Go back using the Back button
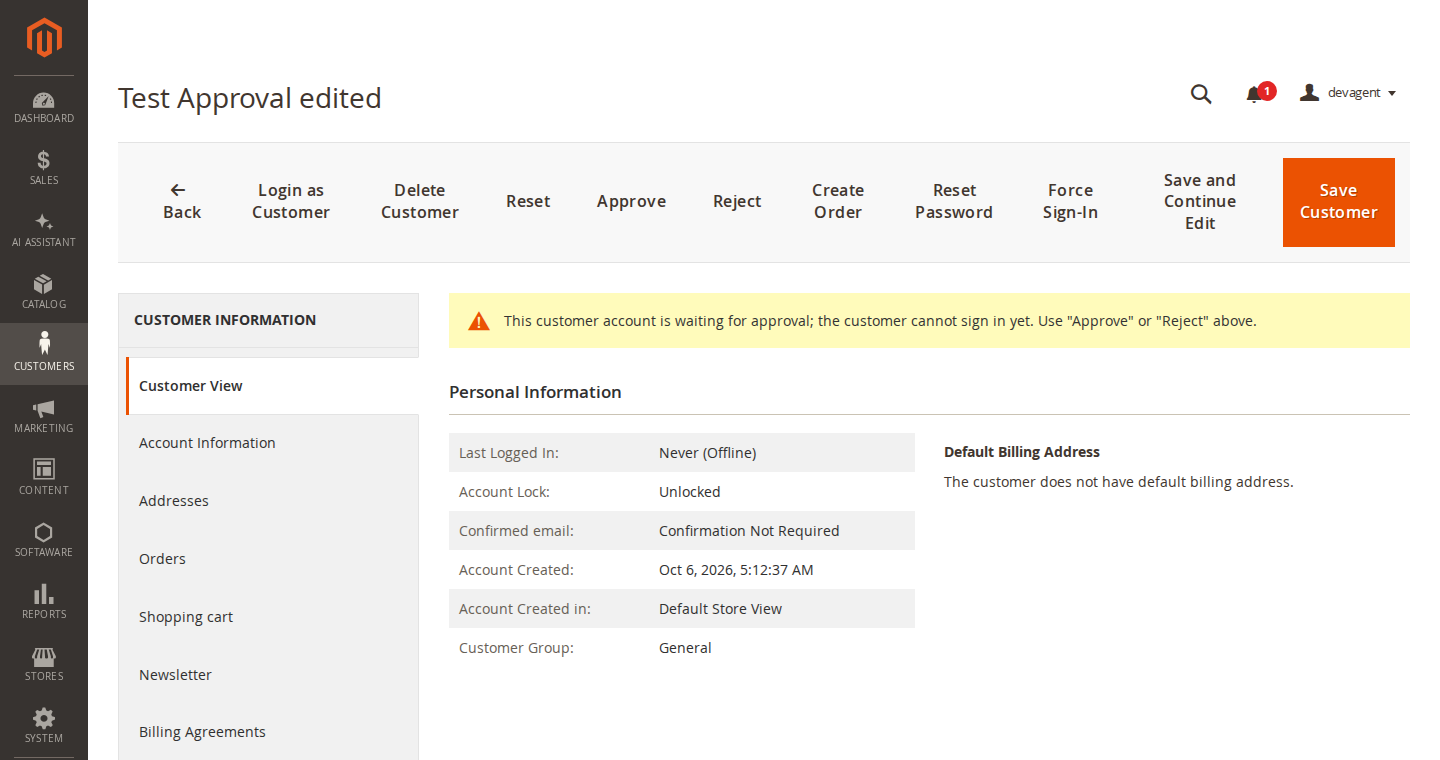The height and width of the screenshot is (760, 1440). (x=182, y=202)
